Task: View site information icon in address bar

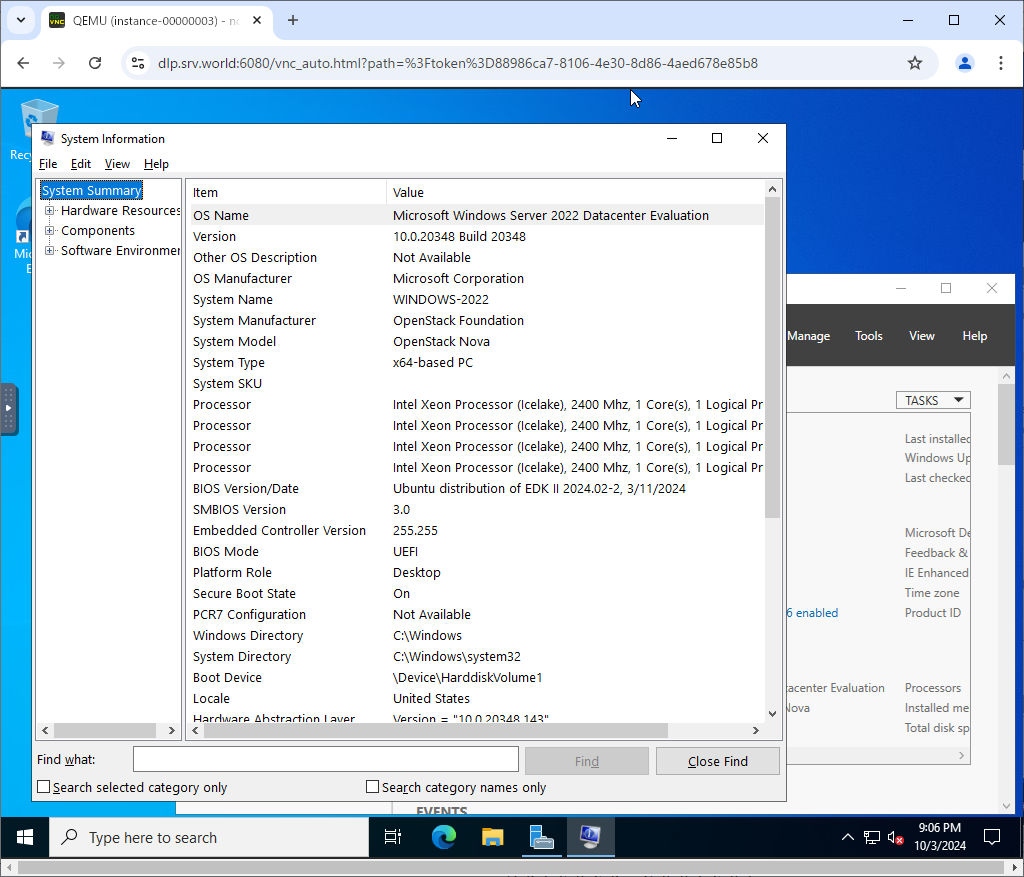Action: [x=138, y=63]
